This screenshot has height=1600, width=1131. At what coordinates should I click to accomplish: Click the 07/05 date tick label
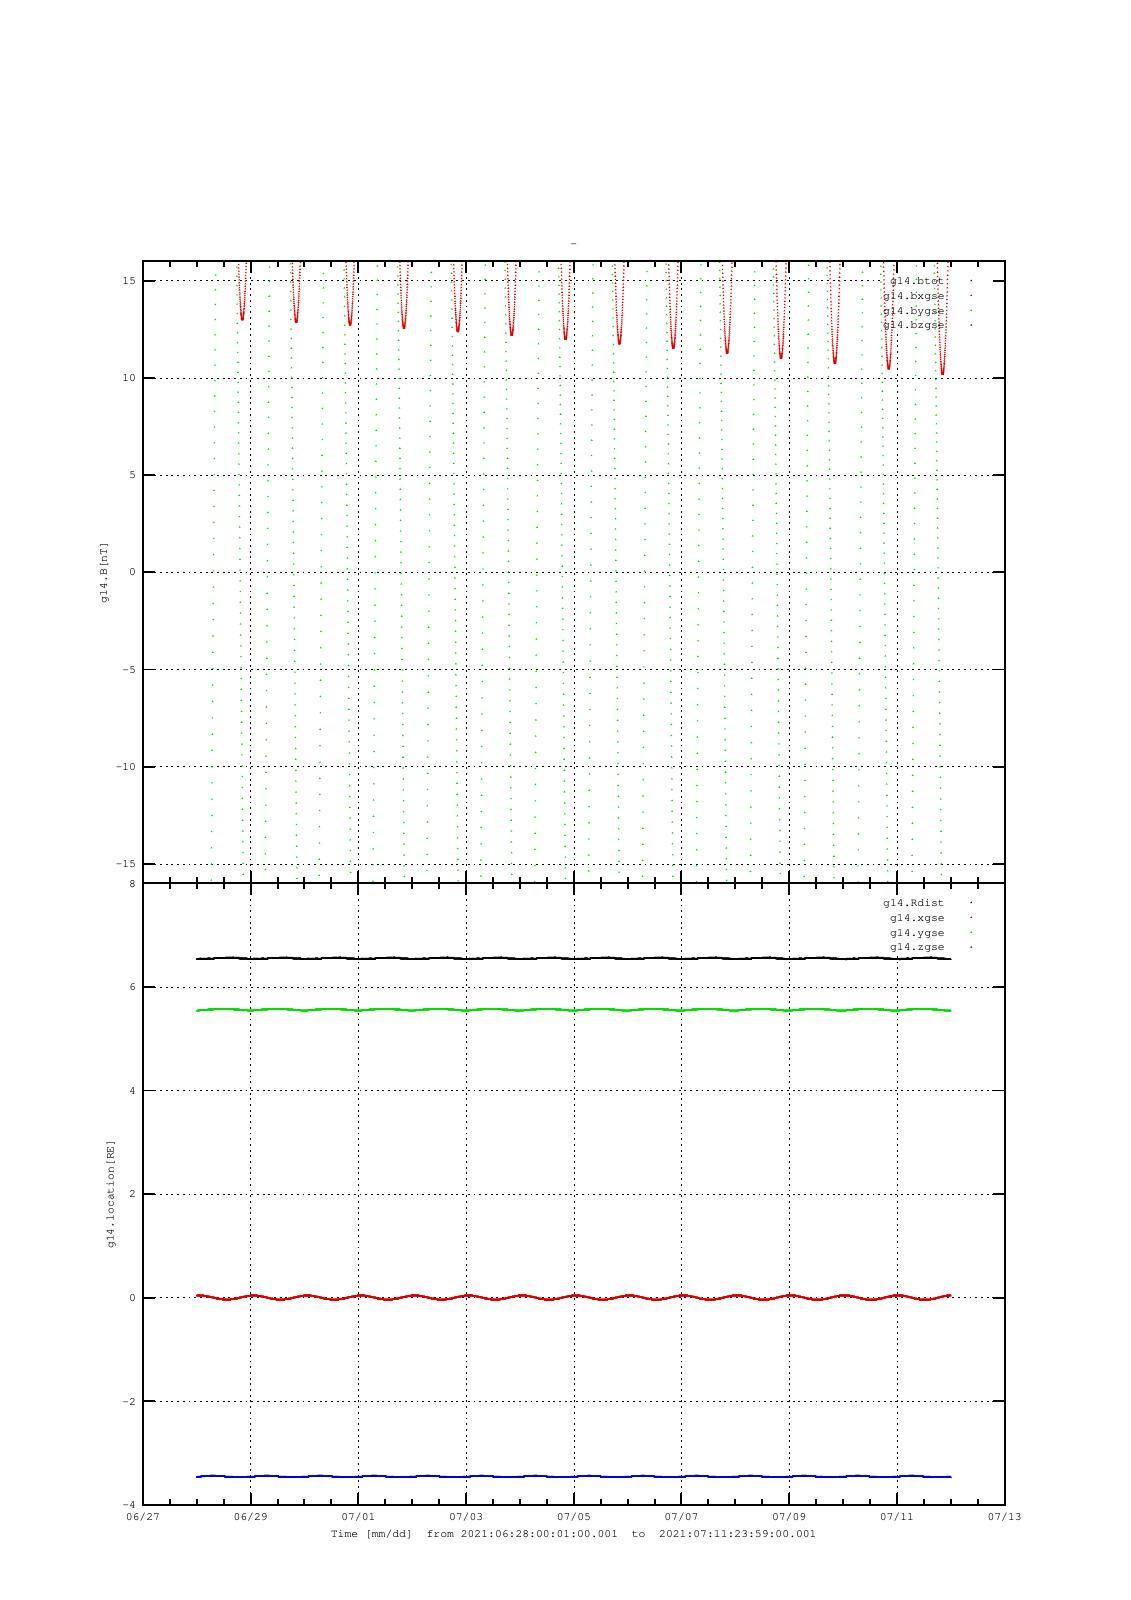click(x=574, y=1517)
